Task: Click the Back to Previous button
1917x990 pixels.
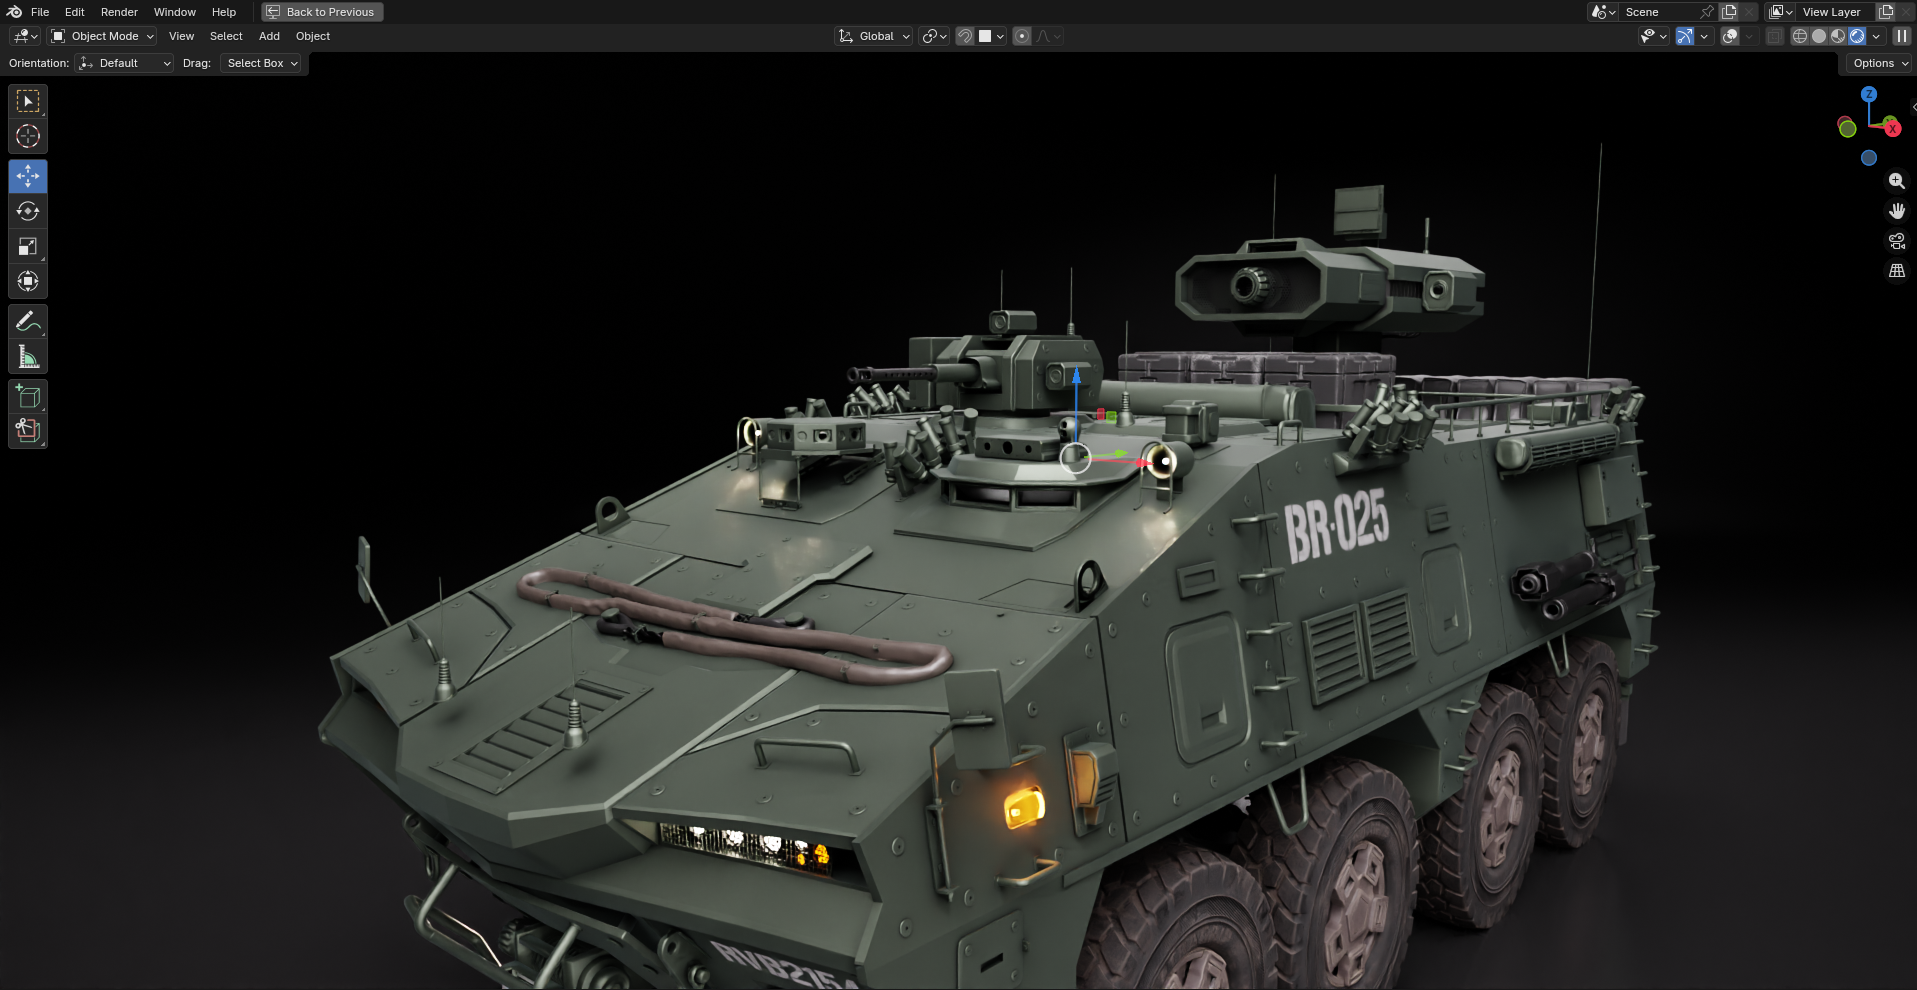Action: point(322,12)
